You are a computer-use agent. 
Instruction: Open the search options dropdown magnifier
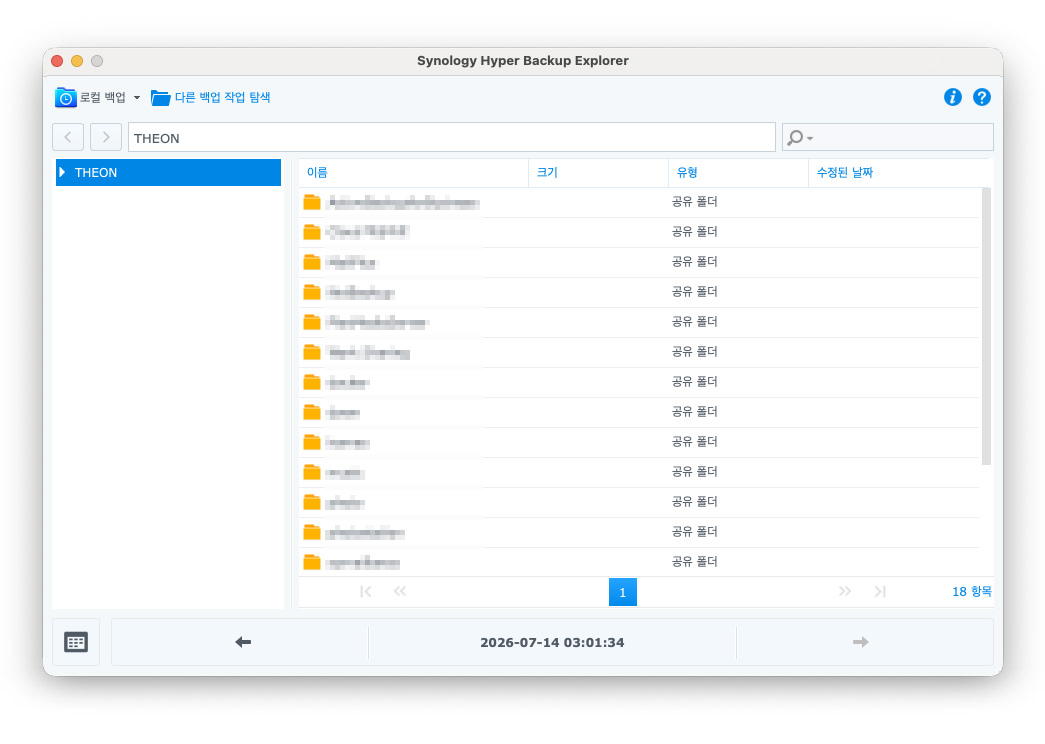point(800,138)
